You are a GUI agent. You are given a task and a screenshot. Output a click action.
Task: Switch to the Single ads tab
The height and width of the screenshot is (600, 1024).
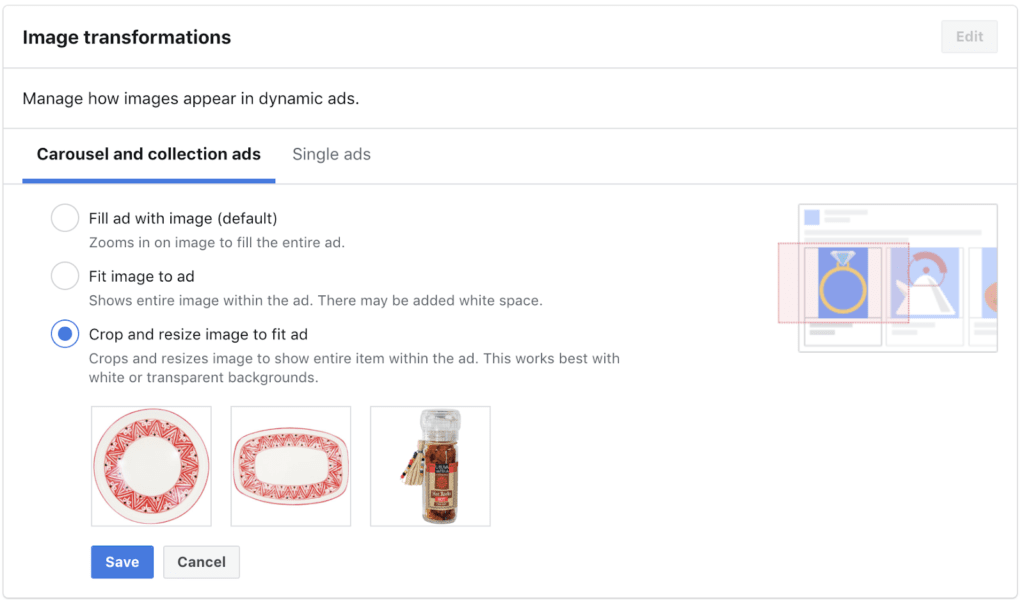coord(331,154)
